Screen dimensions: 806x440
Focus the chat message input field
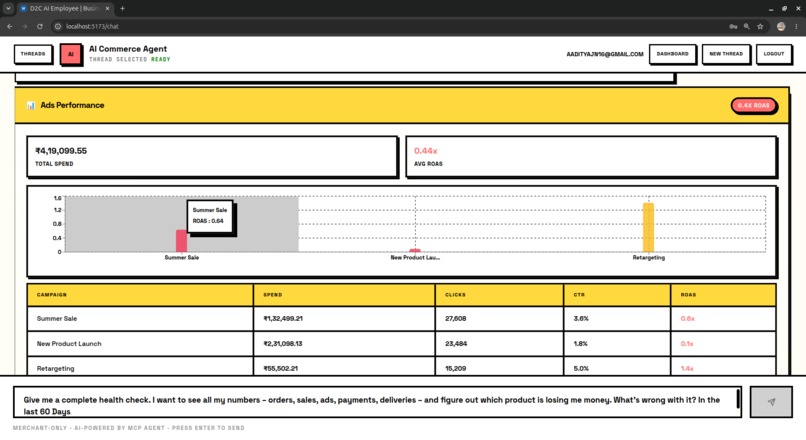click(377, 402)
